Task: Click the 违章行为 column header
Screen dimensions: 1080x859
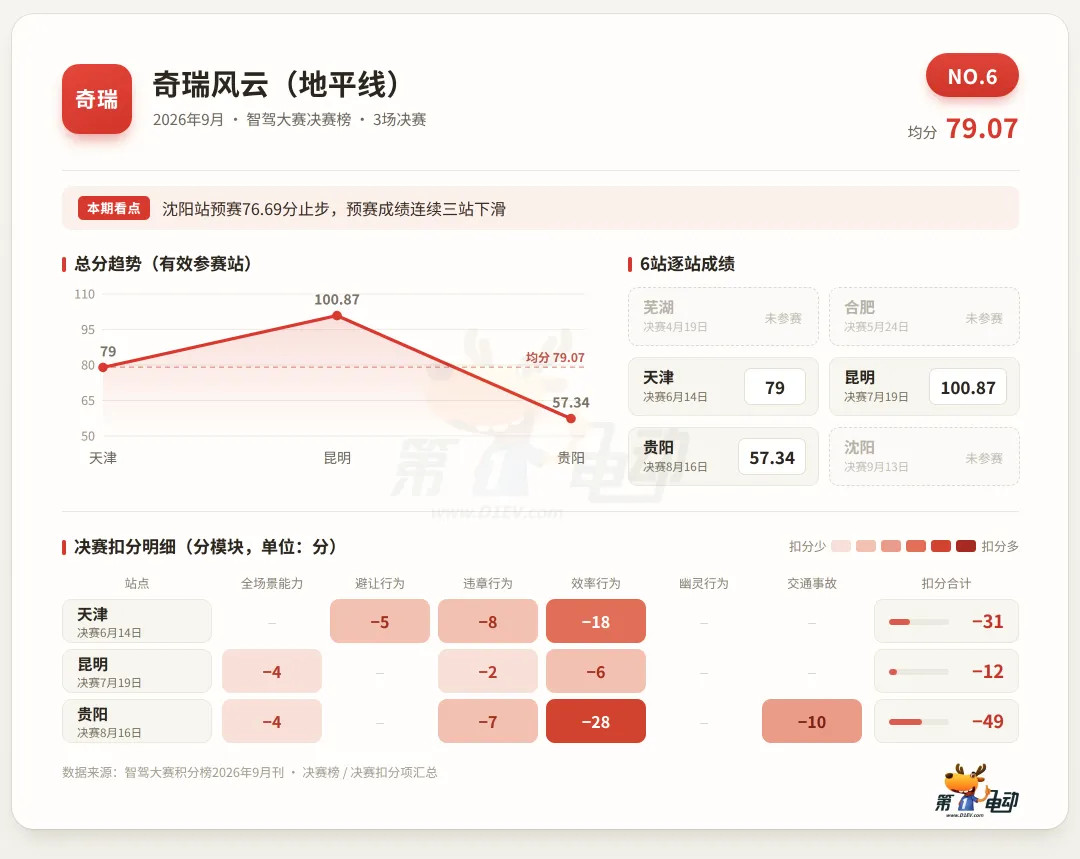Action: click(x=488, y=583)
